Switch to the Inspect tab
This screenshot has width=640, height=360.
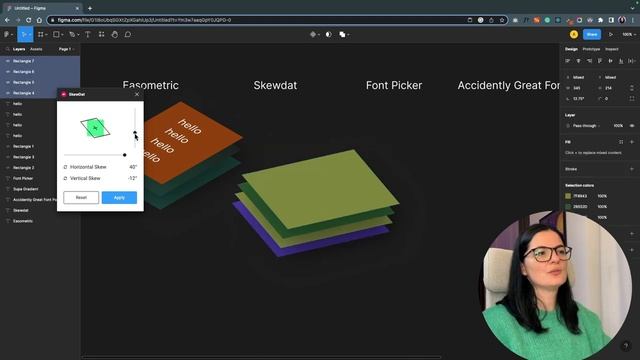click(x=611, y=49)
